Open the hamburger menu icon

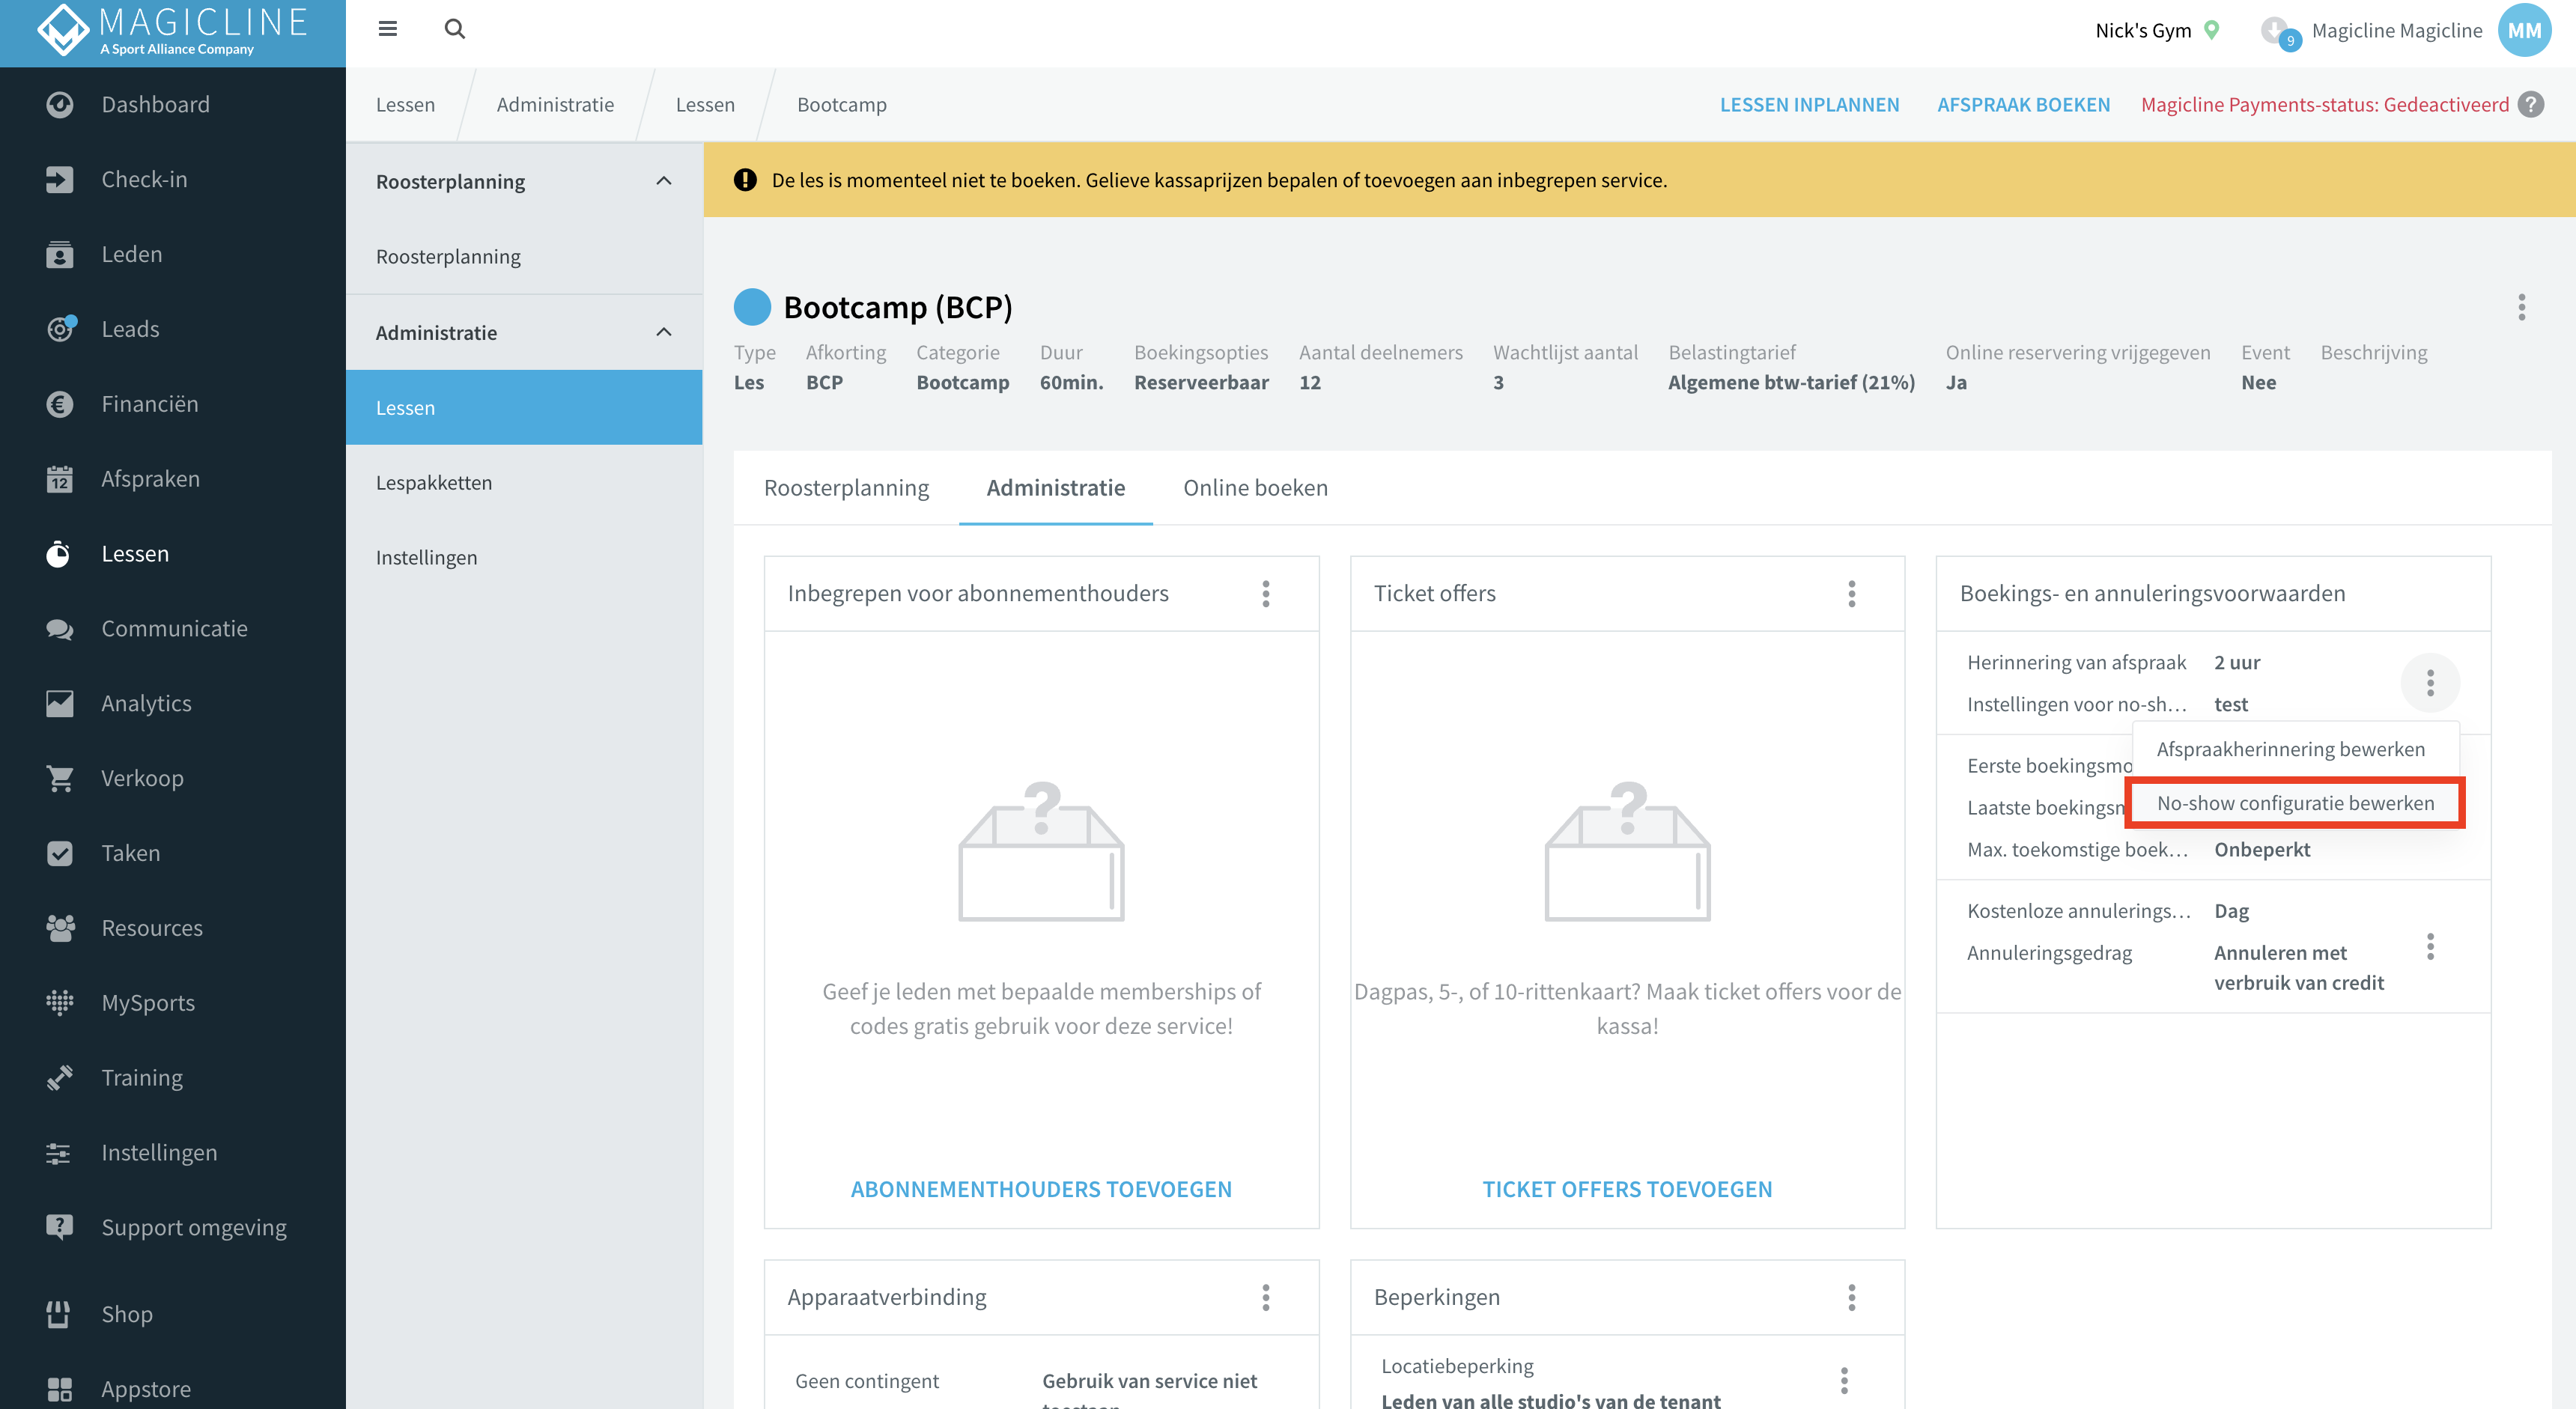click(388, 29)
